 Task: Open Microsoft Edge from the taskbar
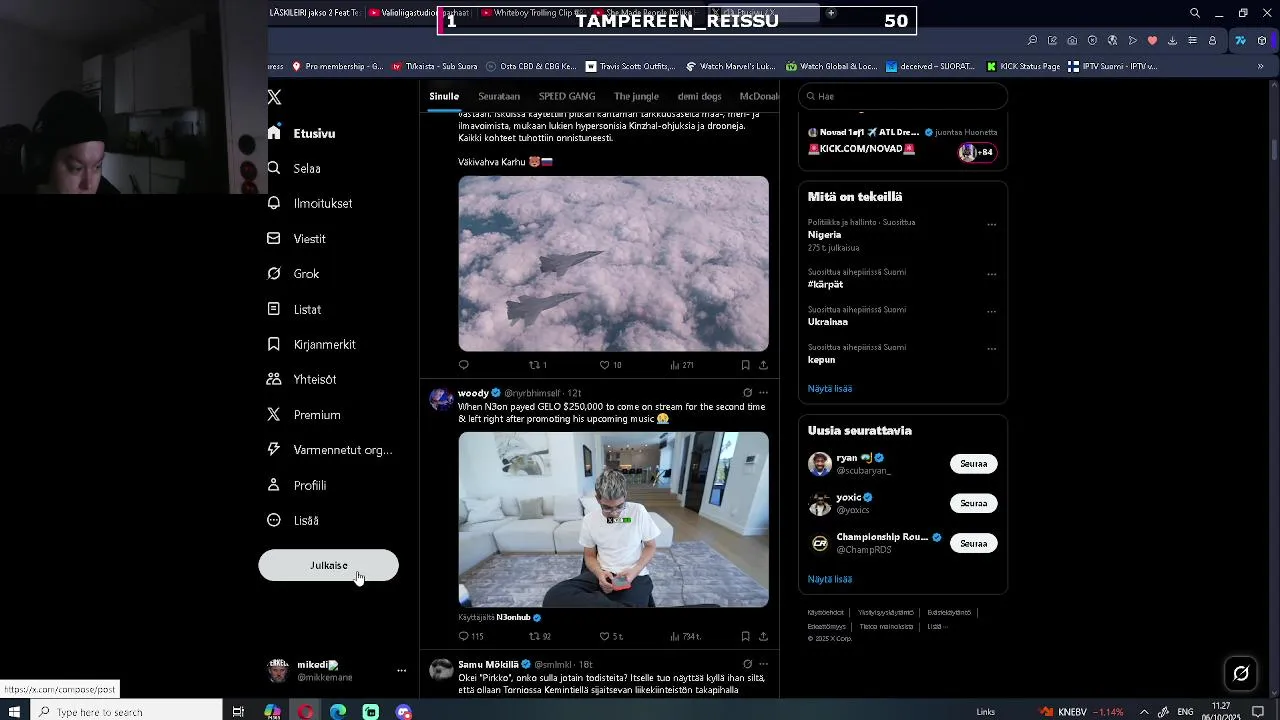(338, 712)
